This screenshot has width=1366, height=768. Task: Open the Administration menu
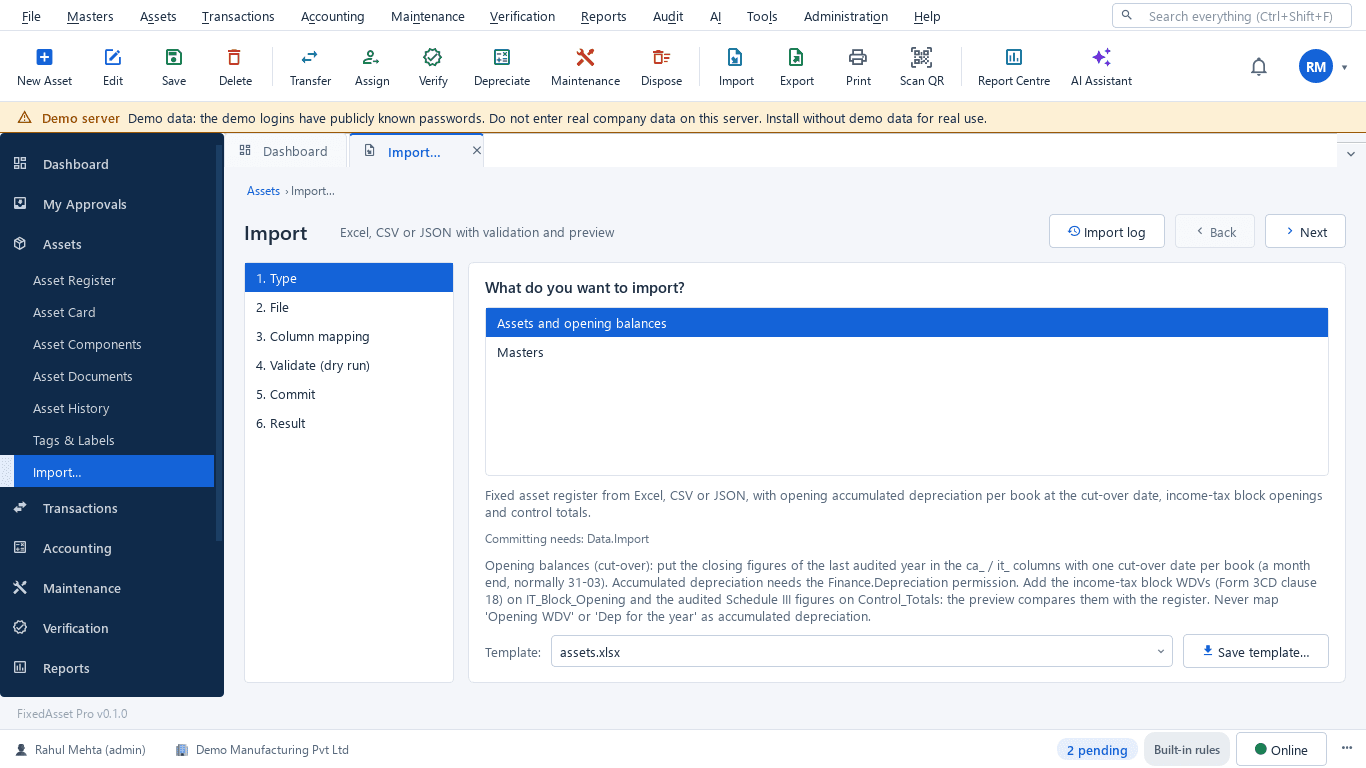[x=846, y=16]
